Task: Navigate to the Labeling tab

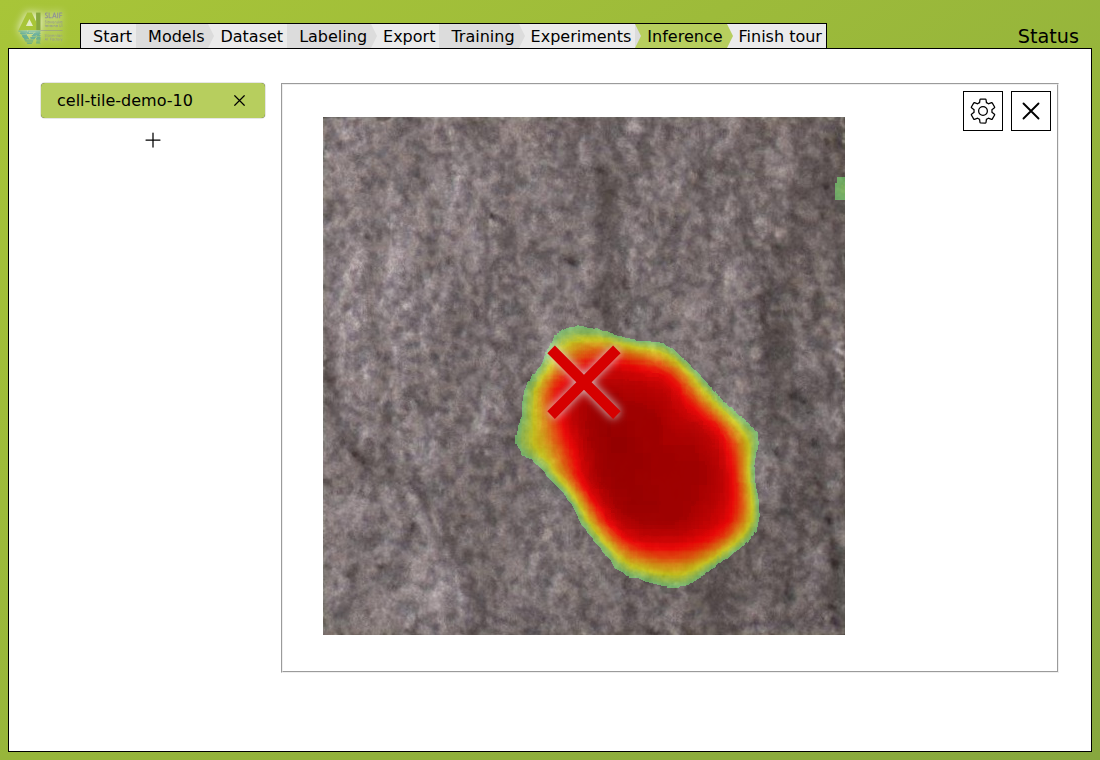Action: coord(333,36)
